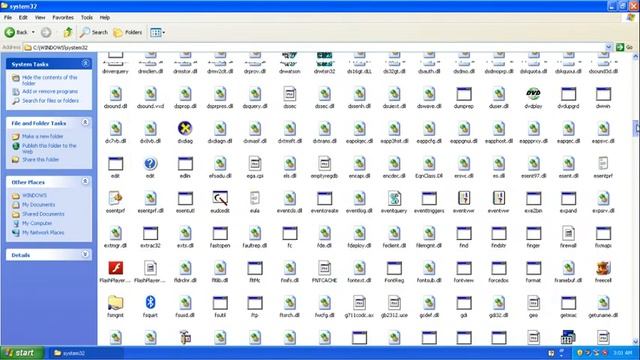This screenshot has height=360, width=640.
Task: Open the Favorites menu
Action: click(63, 18)
